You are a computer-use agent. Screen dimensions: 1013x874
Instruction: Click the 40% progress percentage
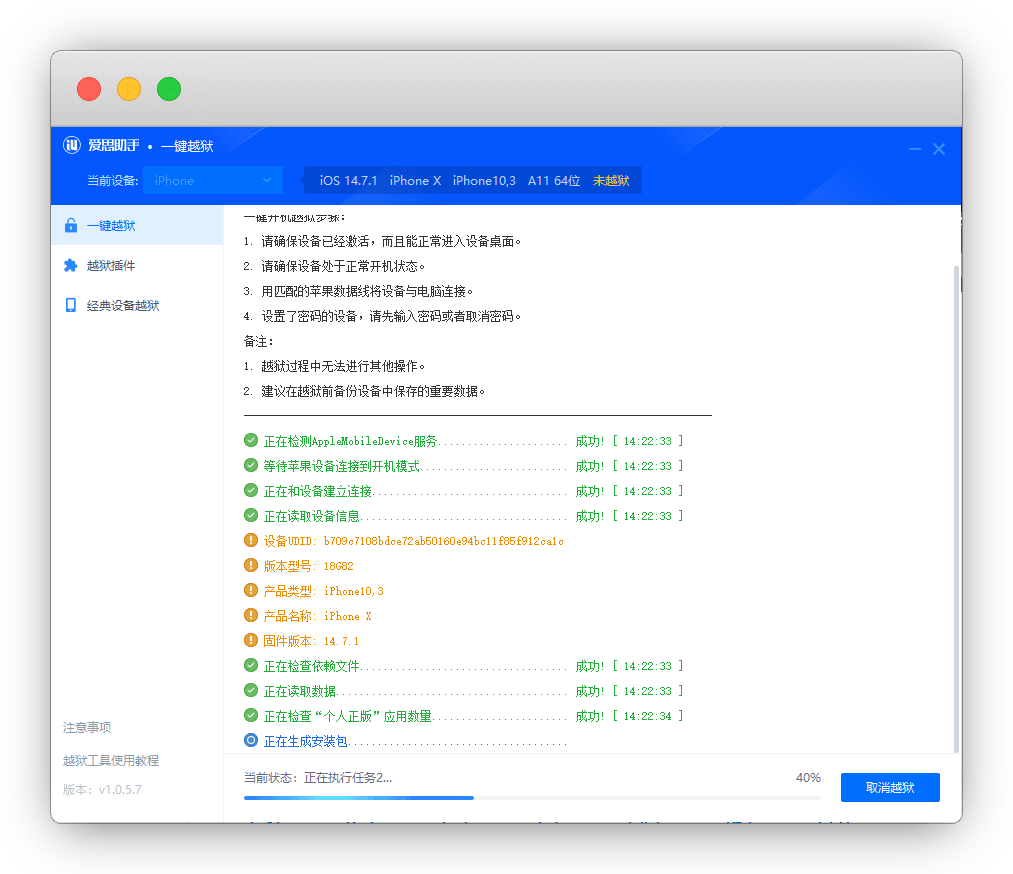[808, 778]
